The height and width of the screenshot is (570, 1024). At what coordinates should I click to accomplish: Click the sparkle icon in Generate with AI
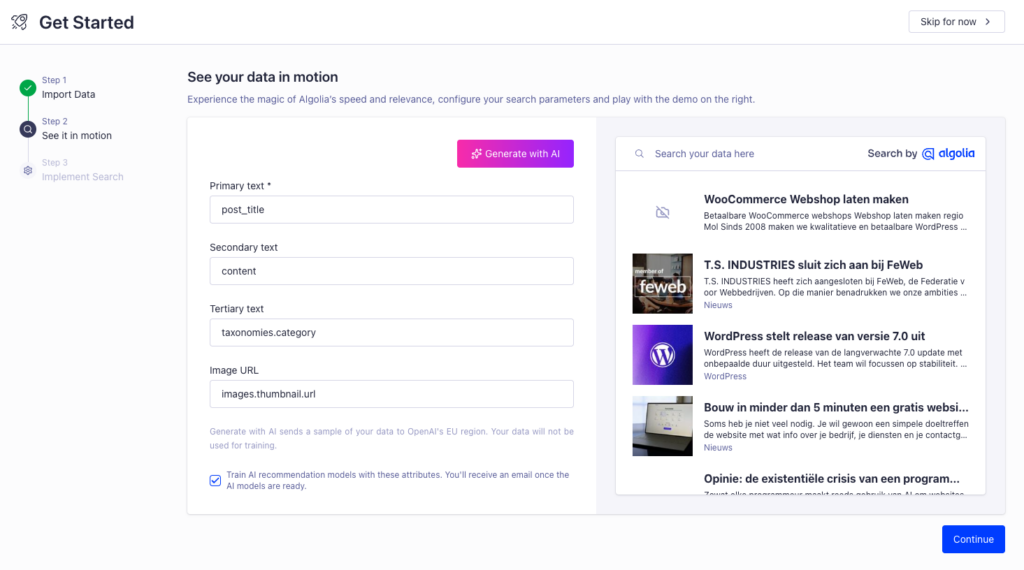click(x=476, y=154)
